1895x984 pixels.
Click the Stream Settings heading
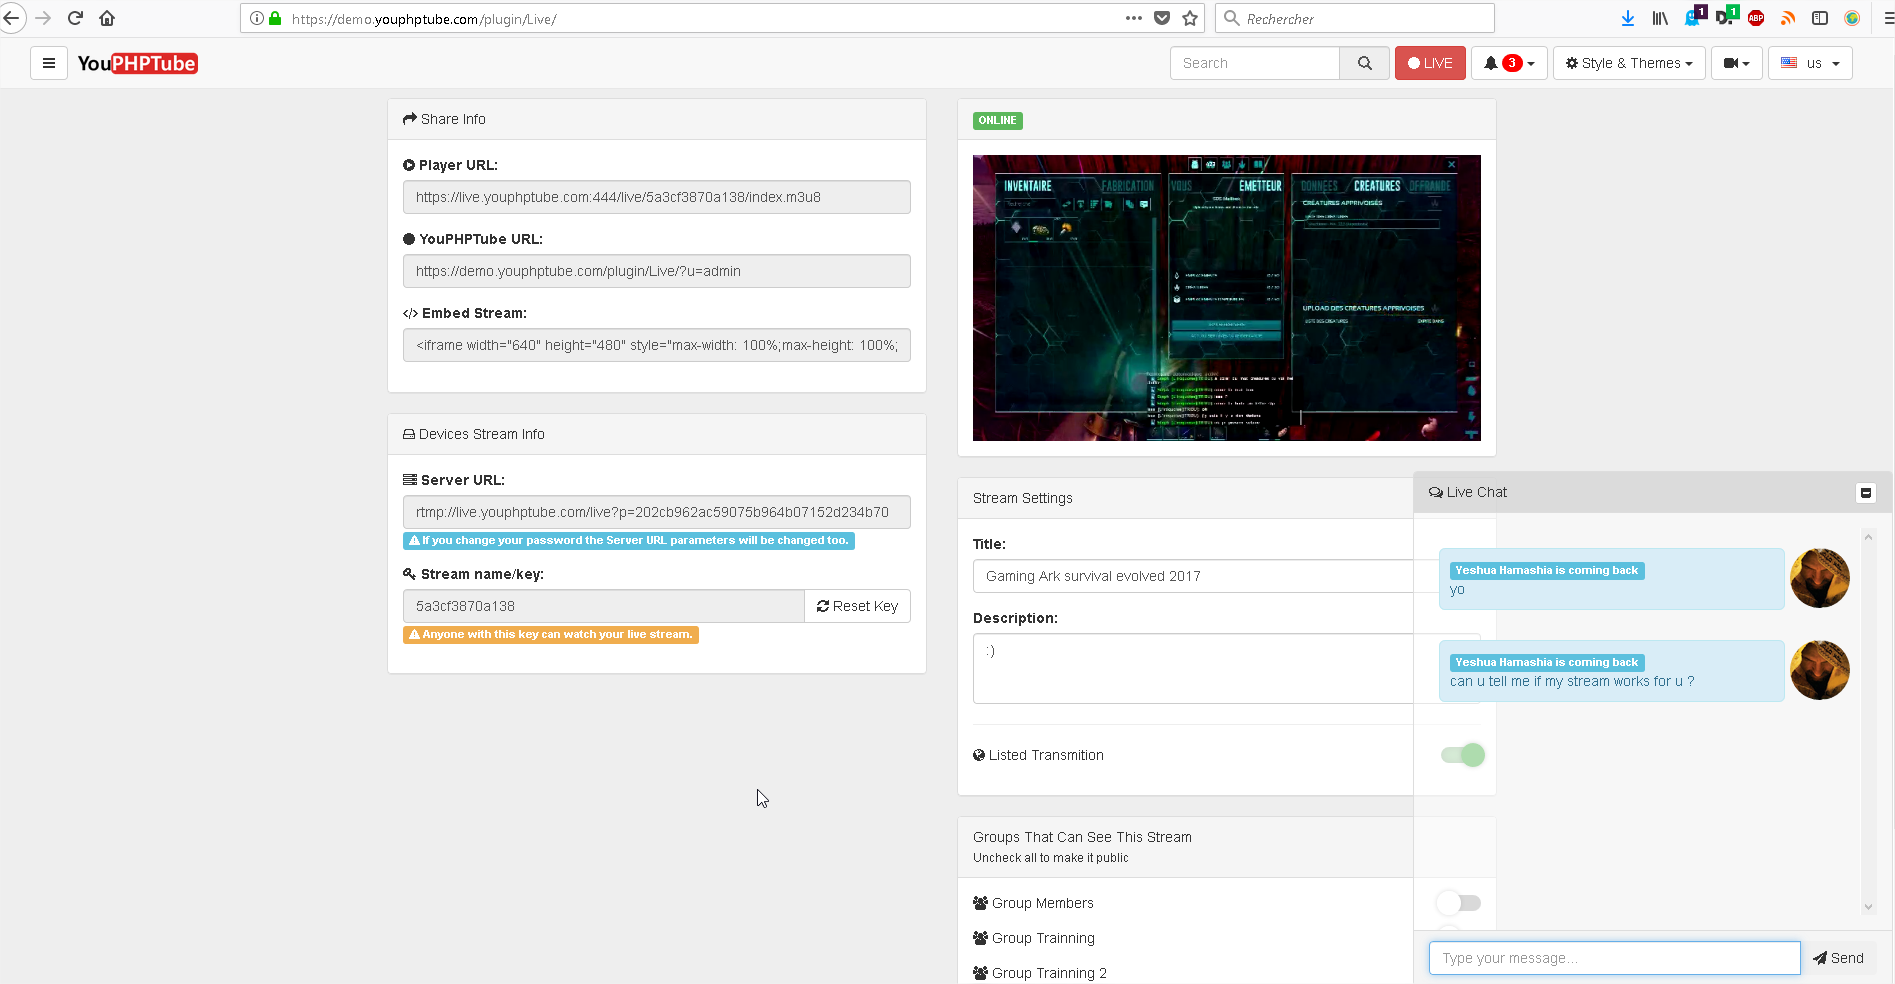coord(1022,498)
